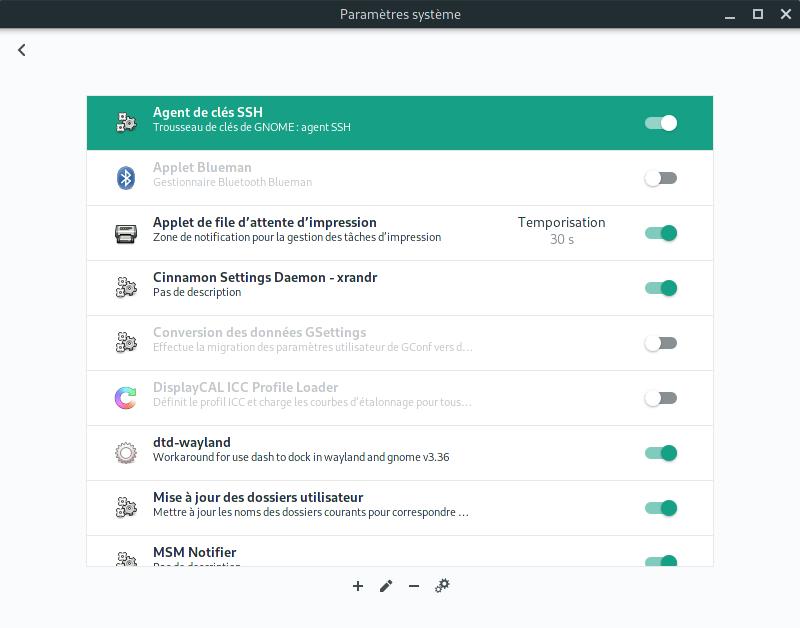
Task: Click 'Pas de description' under Cinnamon Settings Daemon
Action: (x=197, y=292)
